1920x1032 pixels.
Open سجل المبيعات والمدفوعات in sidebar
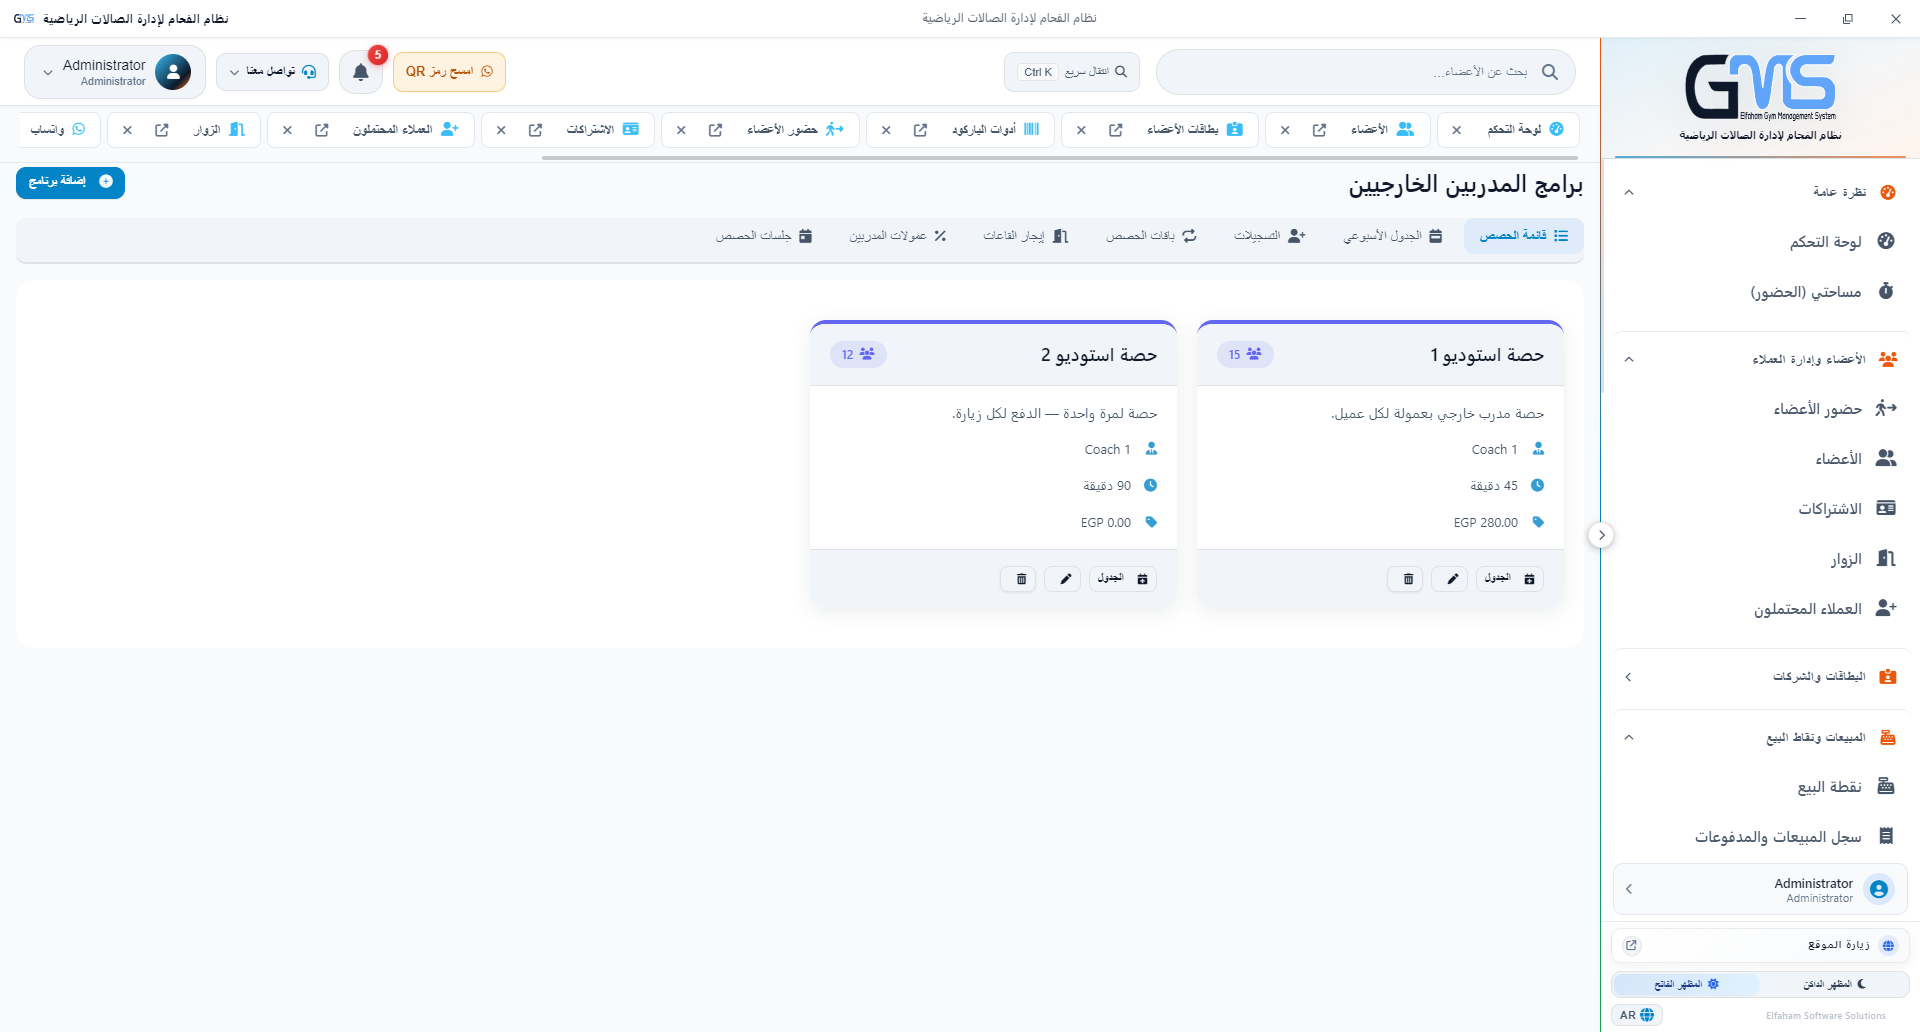1760,836
